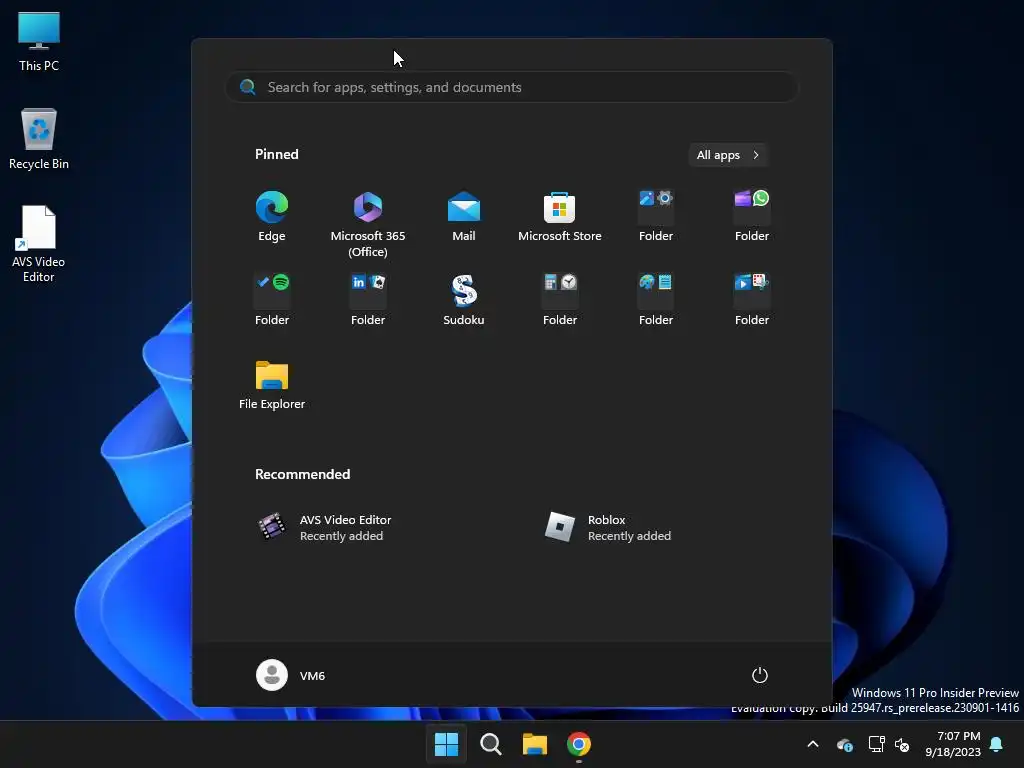This screenshot has width=1024, height=768.
Task: Open network status tray icon
Action: point(876,744)
